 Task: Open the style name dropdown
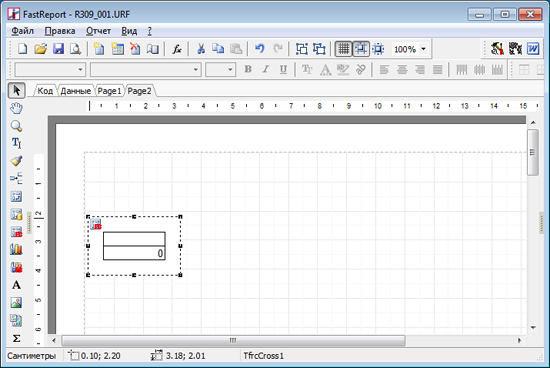(x=80, y=69)
